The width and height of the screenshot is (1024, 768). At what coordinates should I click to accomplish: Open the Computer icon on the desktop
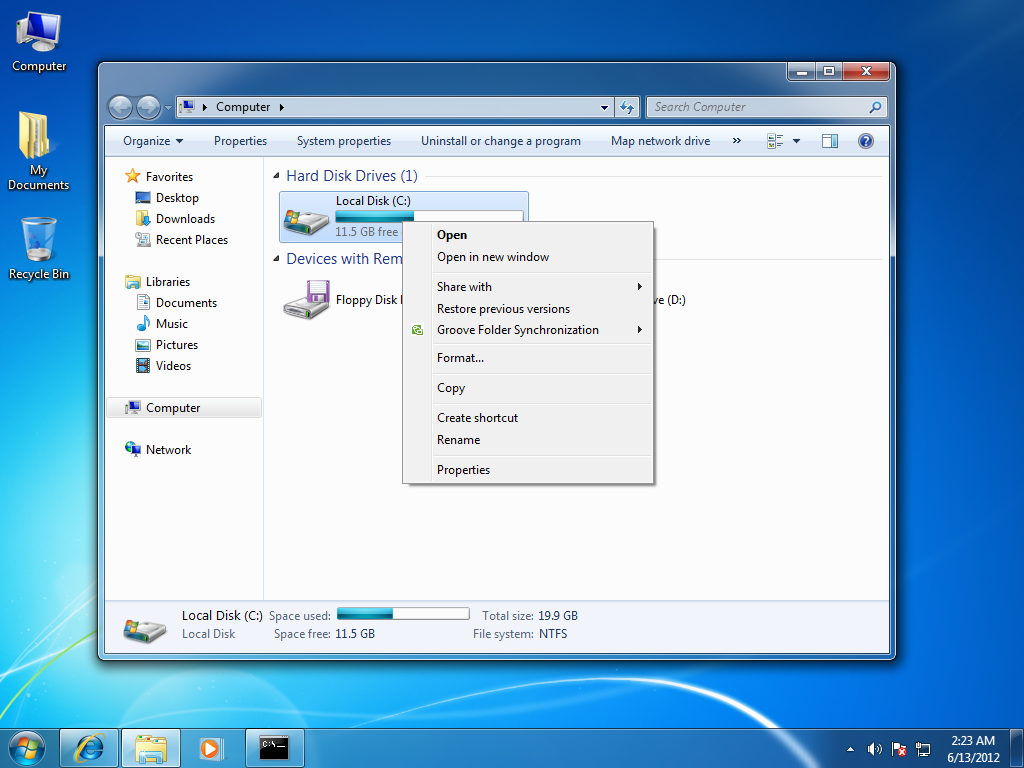(38, 35)
